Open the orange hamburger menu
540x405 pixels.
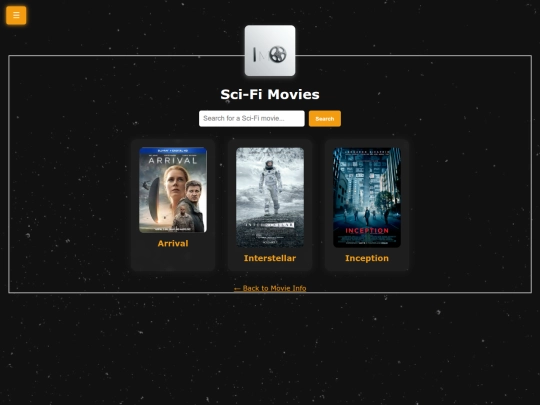(x=16, y=15)
